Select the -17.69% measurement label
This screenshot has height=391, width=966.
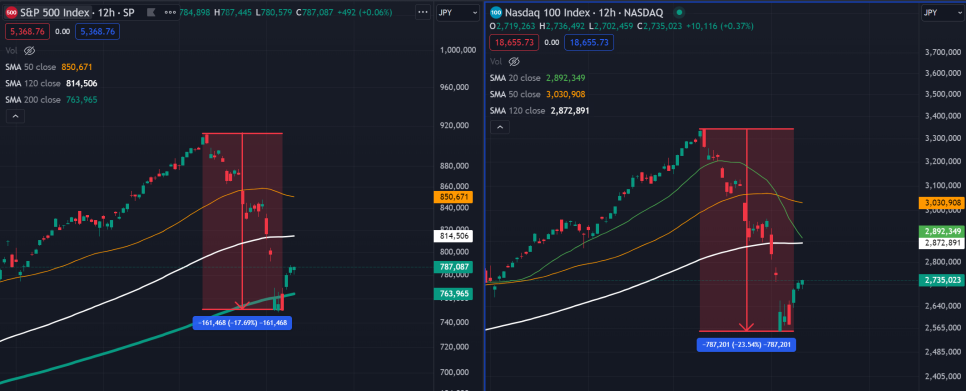(x=242, y=321)
